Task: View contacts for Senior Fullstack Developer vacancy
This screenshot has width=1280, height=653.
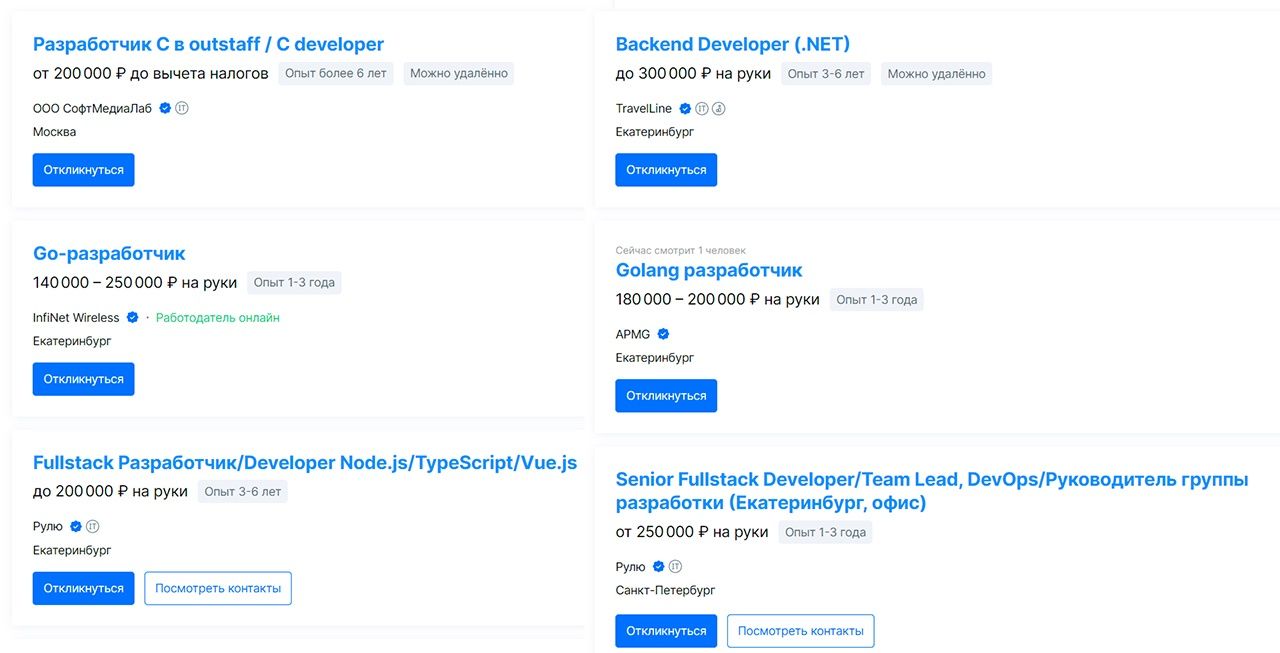Action: click(800, 631)
